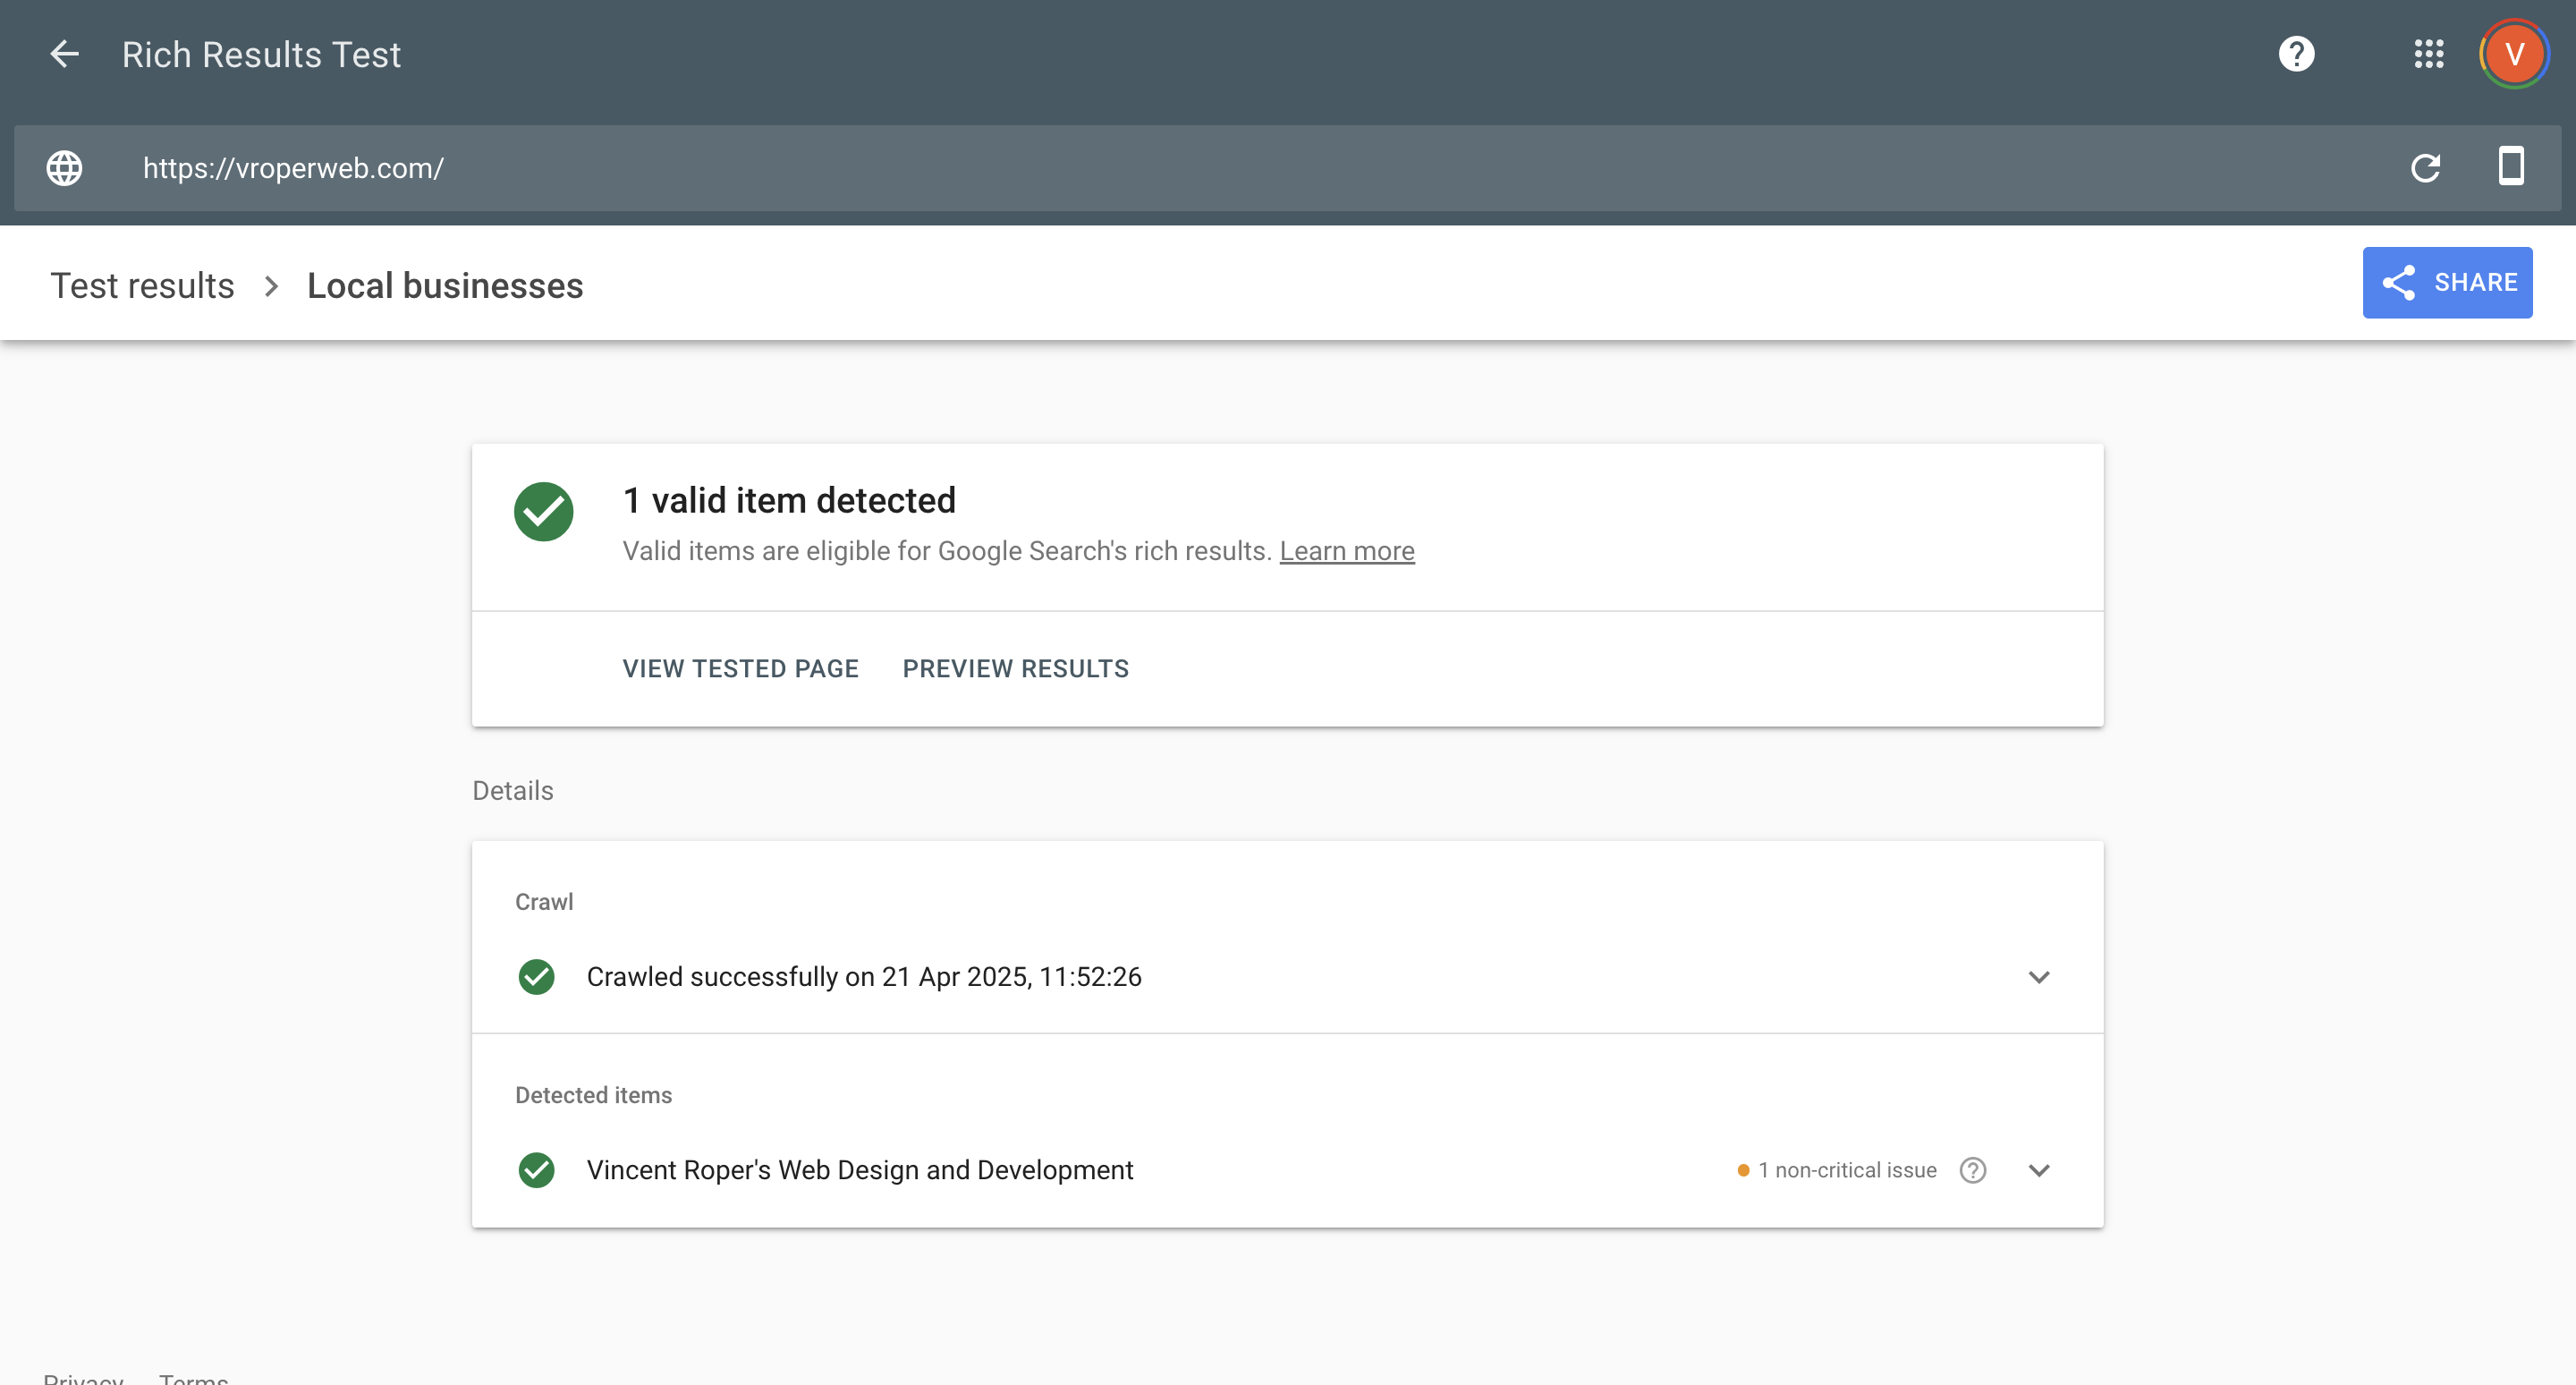Viewport: 2576px width, 1385px height.
Task: Open the Google apps grid icon
Action: click(2428, 54)
